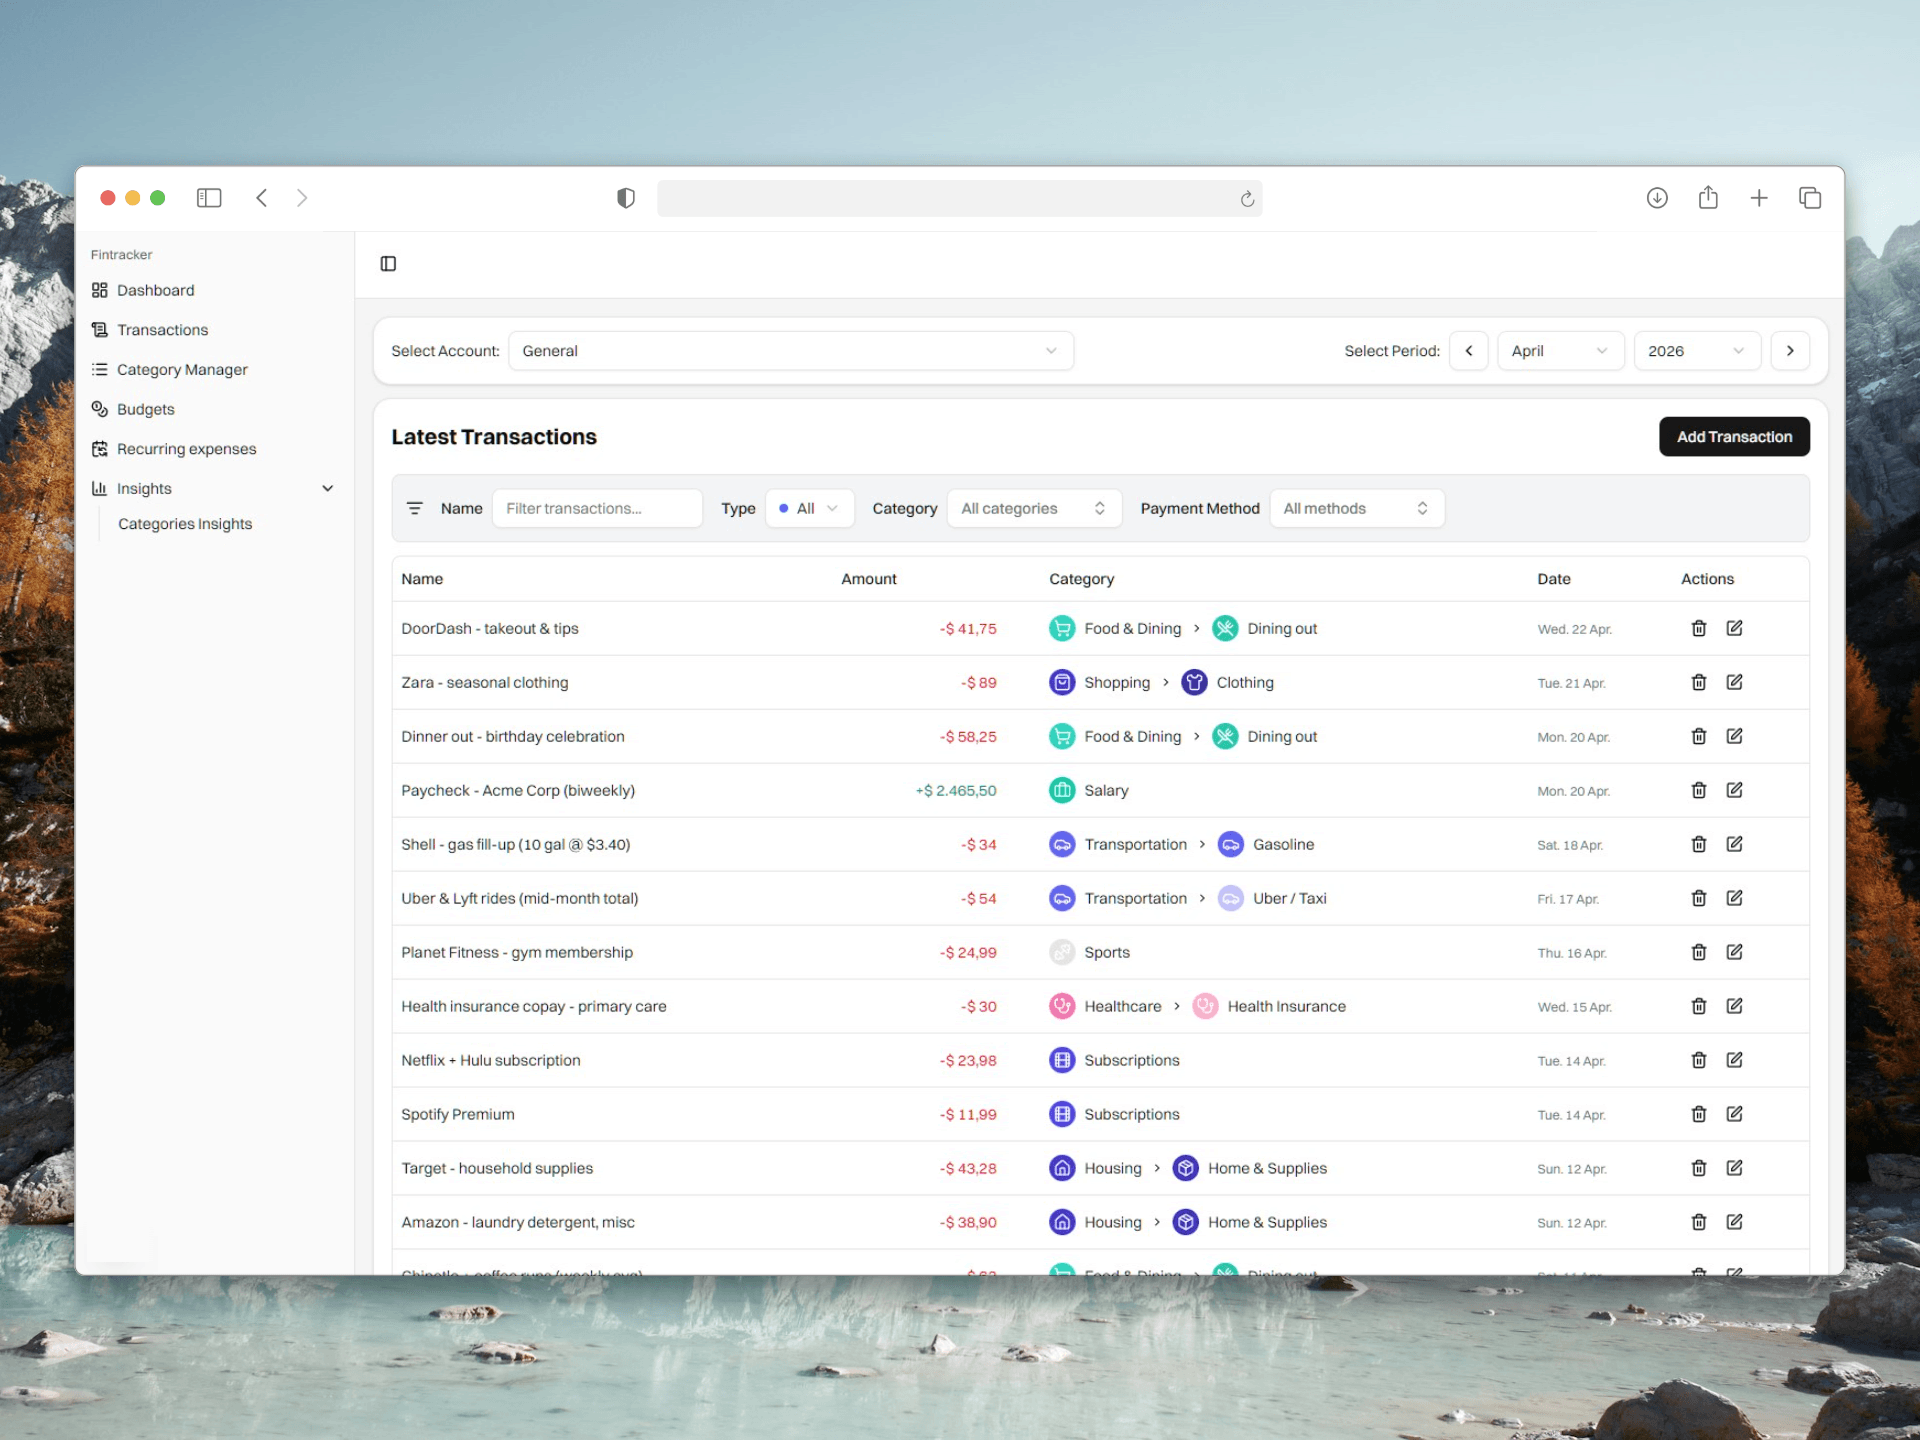Click the Salary category icon
Image resolution: width=1920 pixels, height=1440 pixels.
click(1061, 790)
